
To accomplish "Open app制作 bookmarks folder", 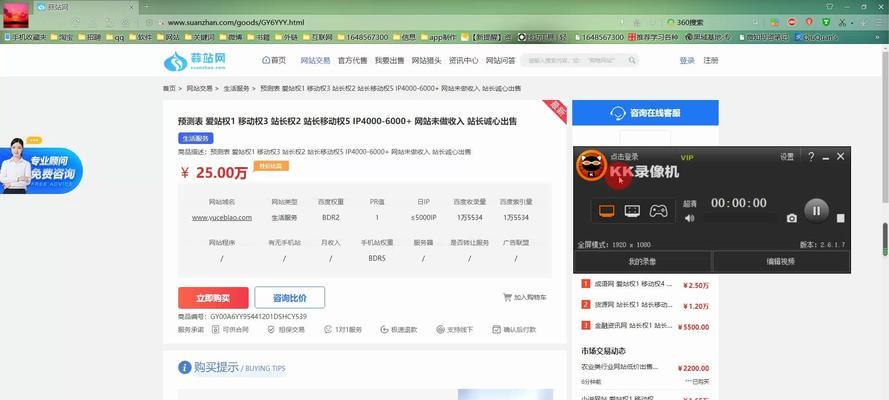I will pos(438,37).
